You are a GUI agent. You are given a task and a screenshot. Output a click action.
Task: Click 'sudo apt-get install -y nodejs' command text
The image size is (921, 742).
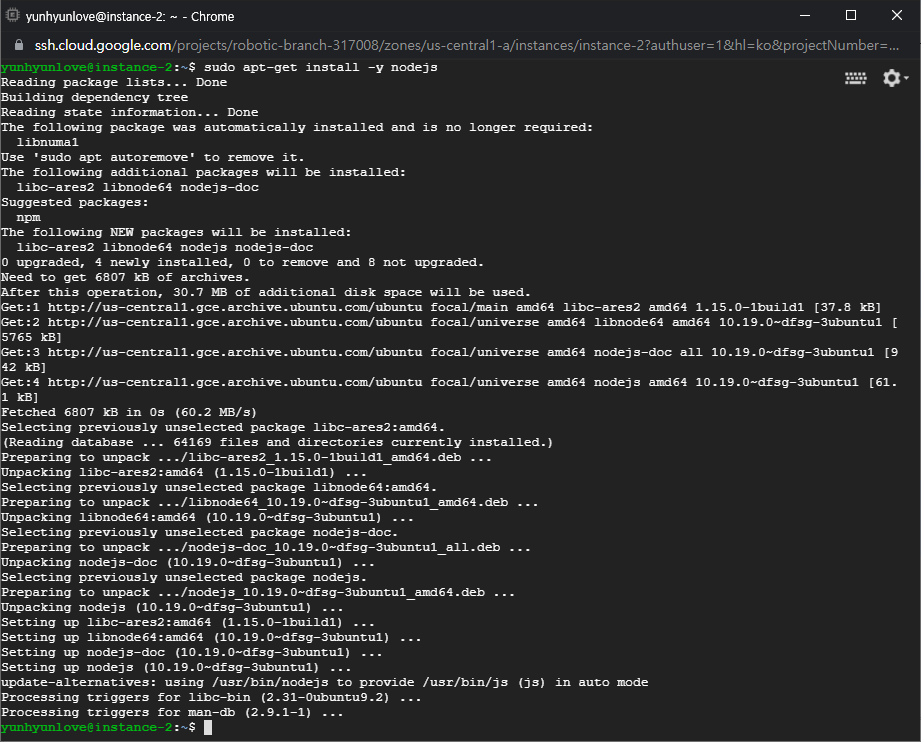click(321, 68)
